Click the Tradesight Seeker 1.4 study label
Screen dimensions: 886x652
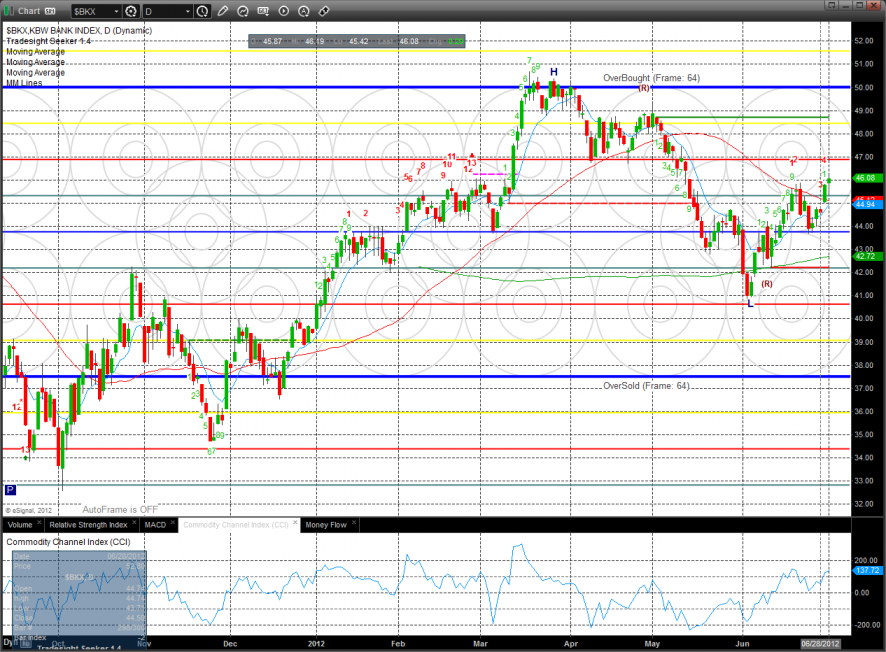(46, 41)
